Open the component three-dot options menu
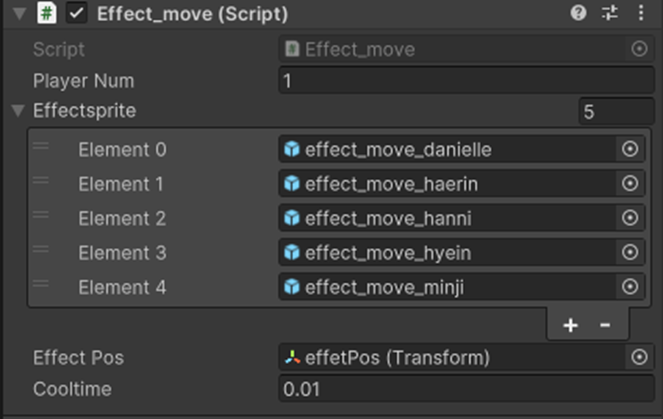 (641, 13)
